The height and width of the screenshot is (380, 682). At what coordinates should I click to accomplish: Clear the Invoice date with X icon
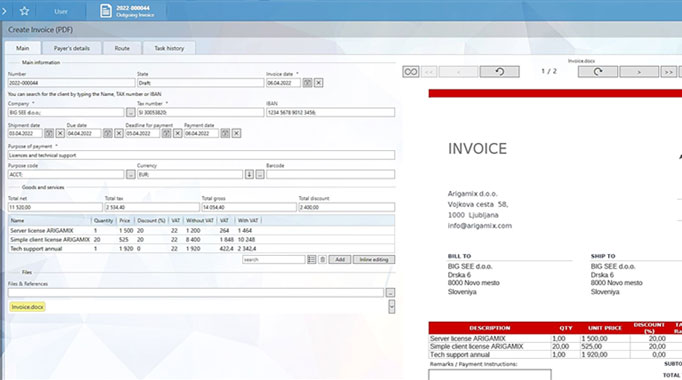pyautogui.click(x=319, y=83)
